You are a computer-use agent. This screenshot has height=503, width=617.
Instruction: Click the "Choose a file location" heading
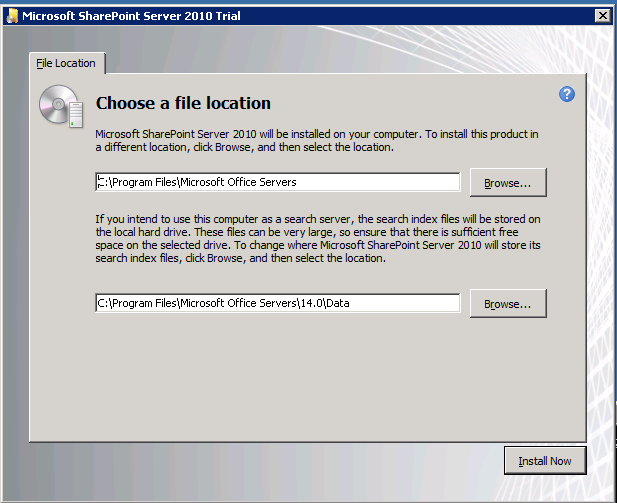pyautogui.click(x=183, y=103)
